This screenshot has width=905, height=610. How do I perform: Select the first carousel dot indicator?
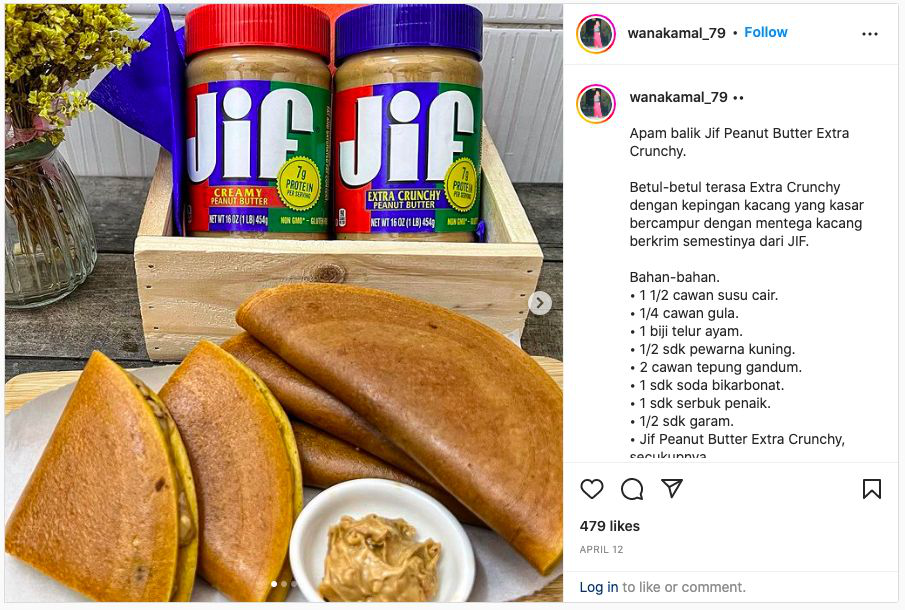coord(274,584)
